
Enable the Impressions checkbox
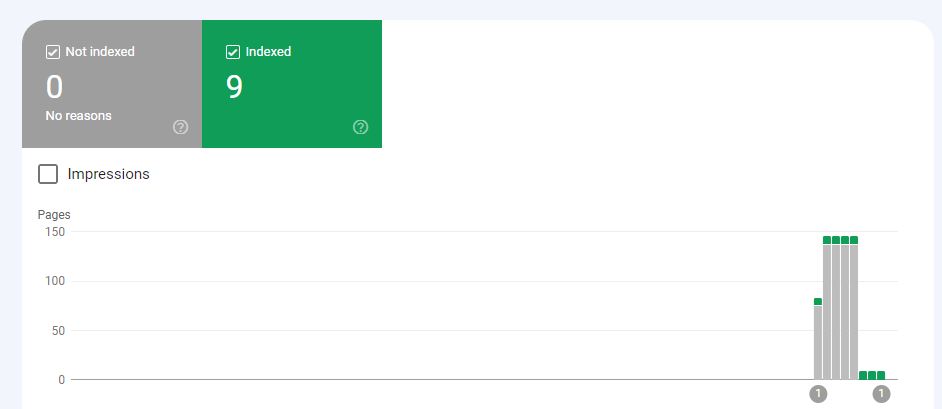[x=48, y=174]
